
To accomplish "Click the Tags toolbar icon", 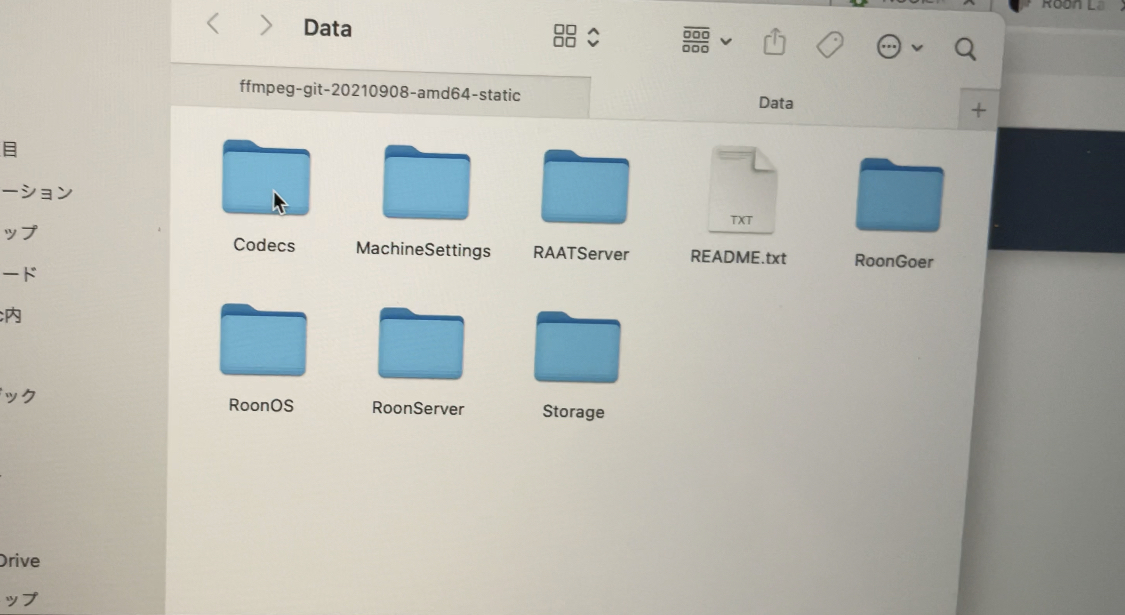I will pyautogui.click(x=829, y=45).
